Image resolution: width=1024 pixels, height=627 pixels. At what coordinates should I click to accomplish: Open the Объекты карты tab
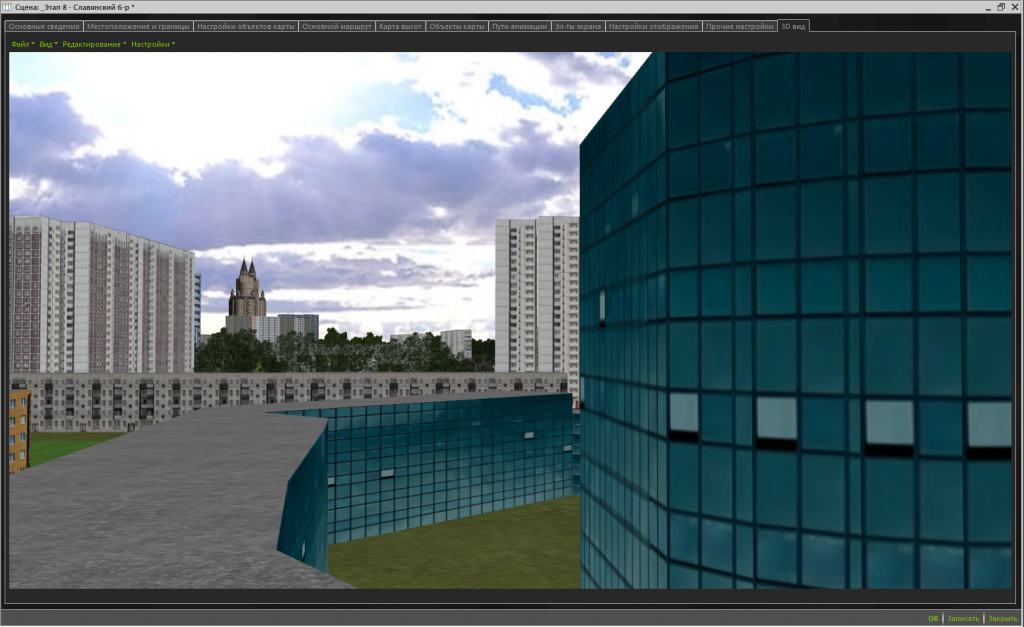(x=457, y=27)
